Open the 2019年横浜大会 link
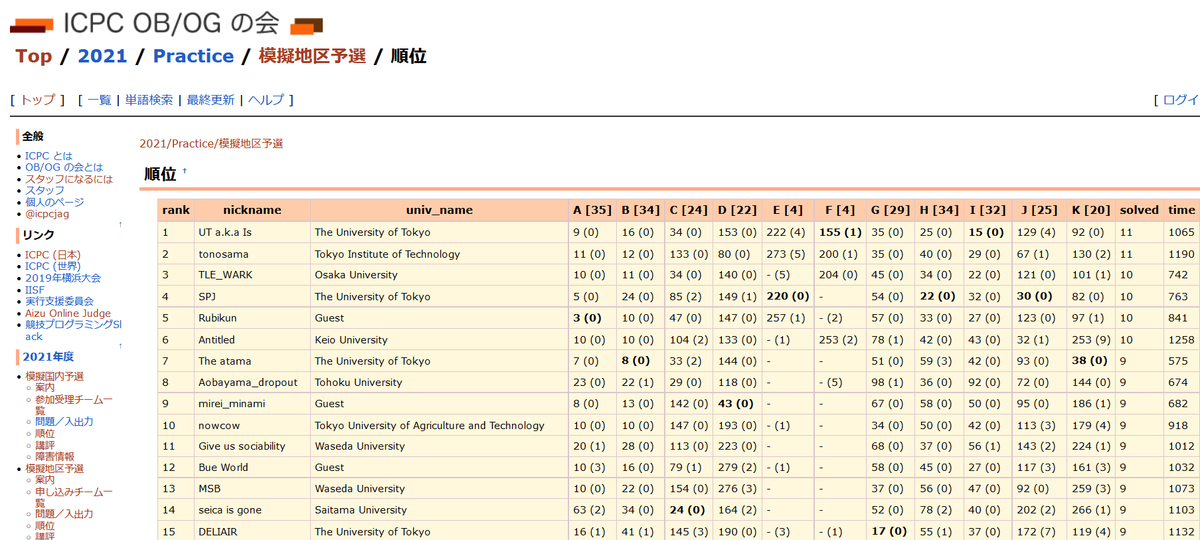The image size is (1200, 540). click(x=63, y=278)
